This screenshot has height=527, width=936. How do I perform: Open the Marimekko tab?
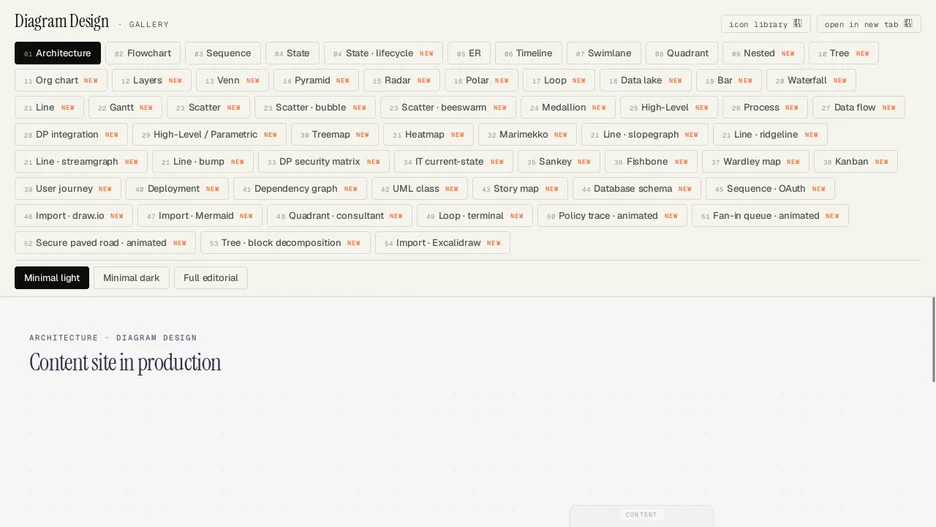point(528,134)
